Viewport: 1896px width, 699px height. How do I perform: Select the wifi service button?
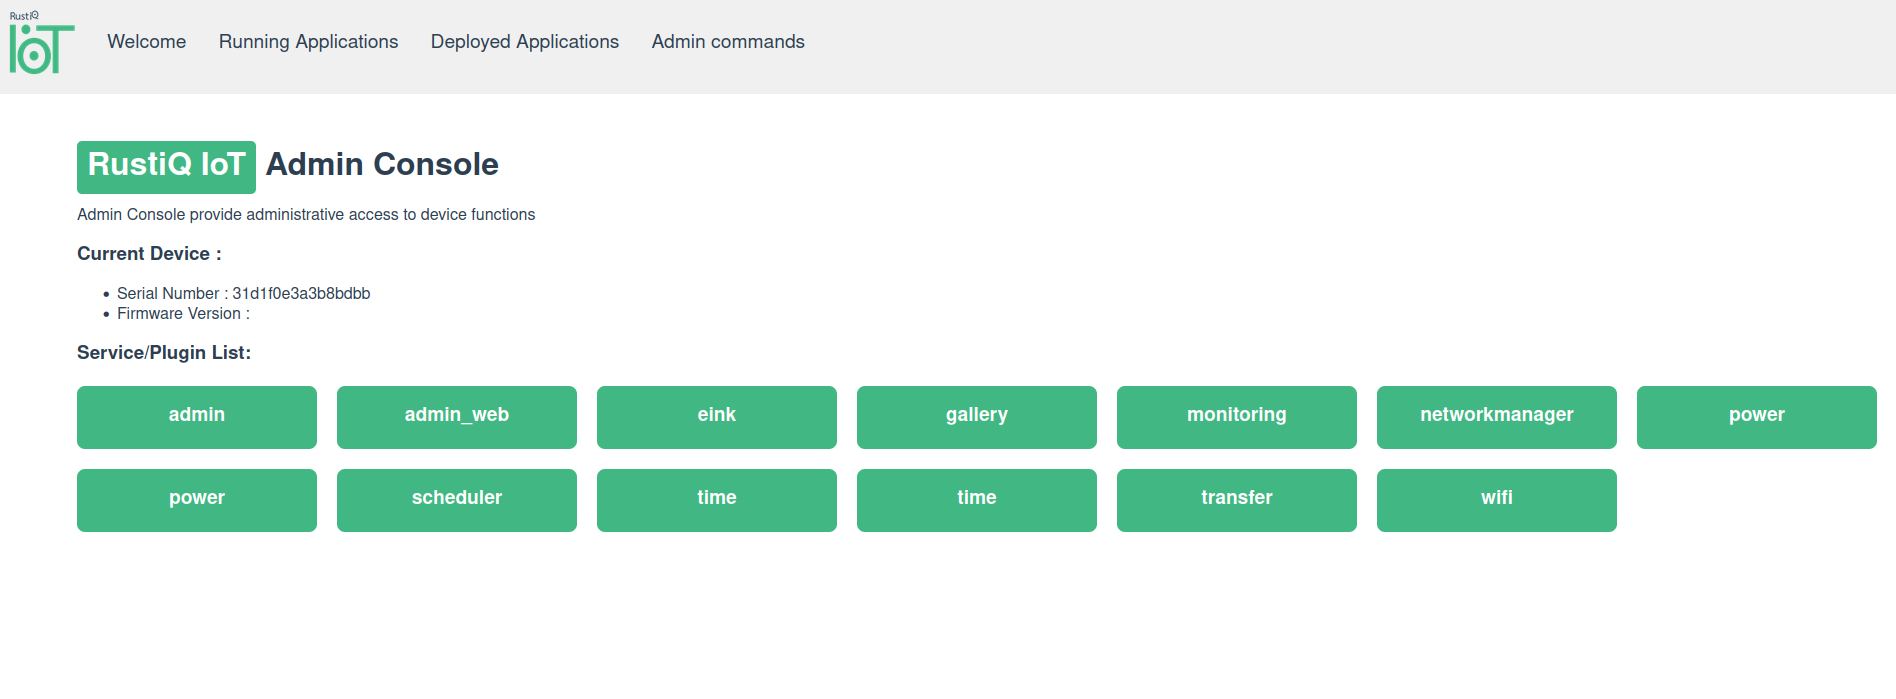[1497, 500]
